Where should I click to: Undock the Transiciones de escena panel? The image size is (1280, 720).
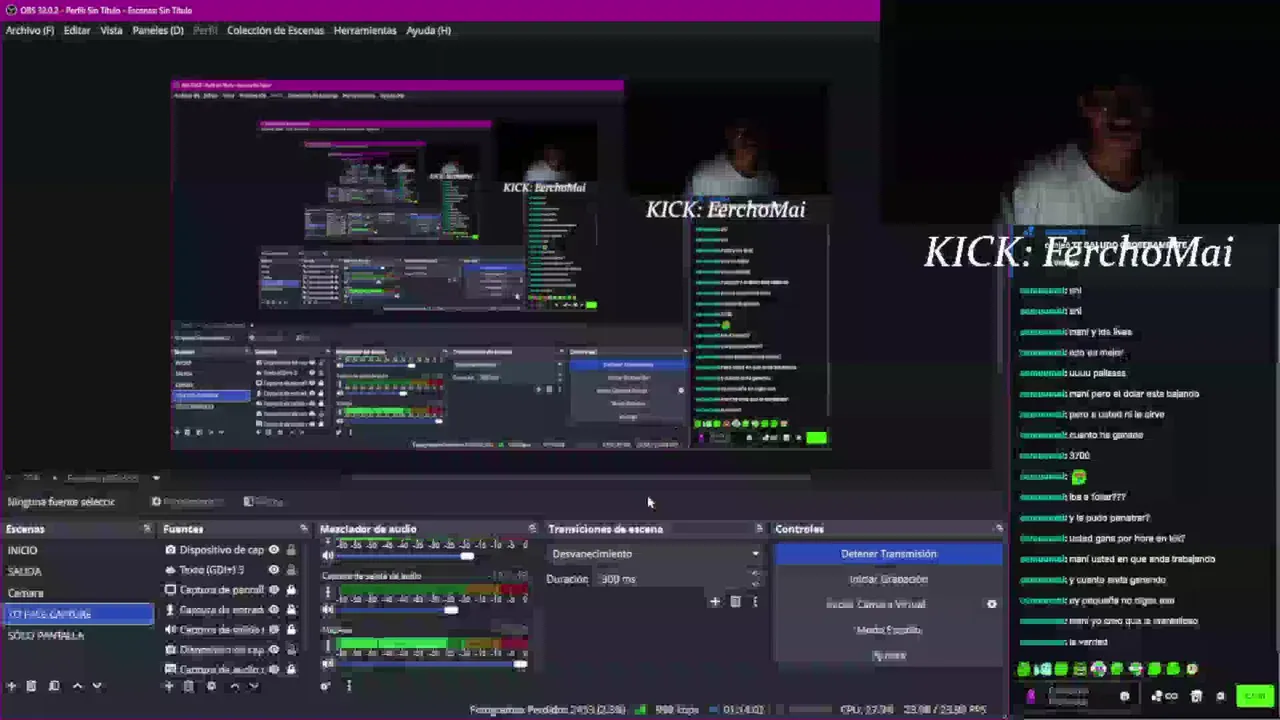click(759, 529)
